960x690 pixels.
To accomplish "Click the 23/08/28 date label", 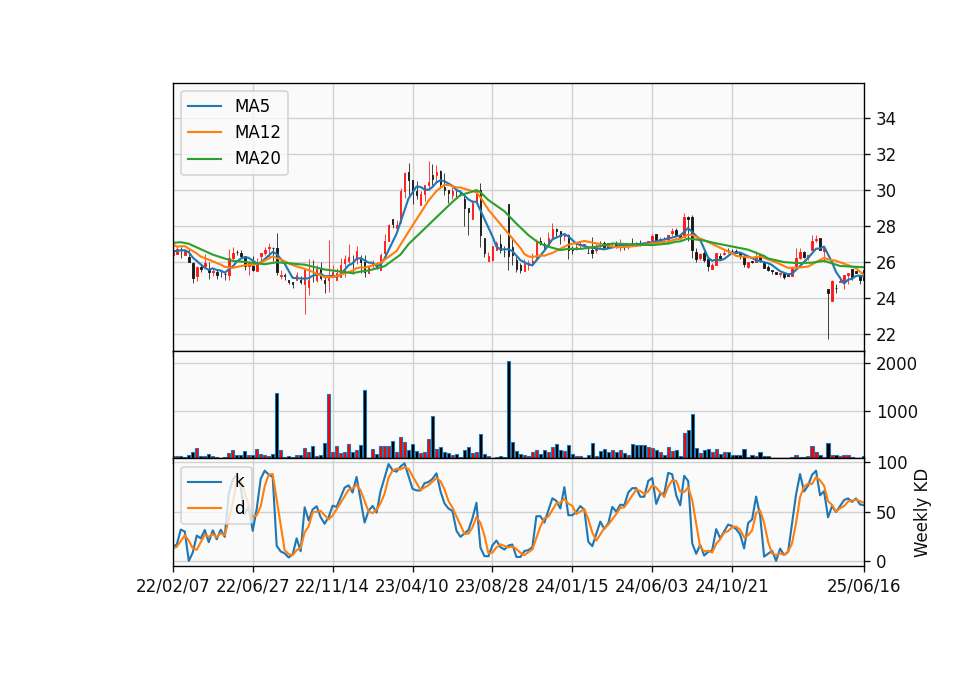I will click(x=492, y=586).
